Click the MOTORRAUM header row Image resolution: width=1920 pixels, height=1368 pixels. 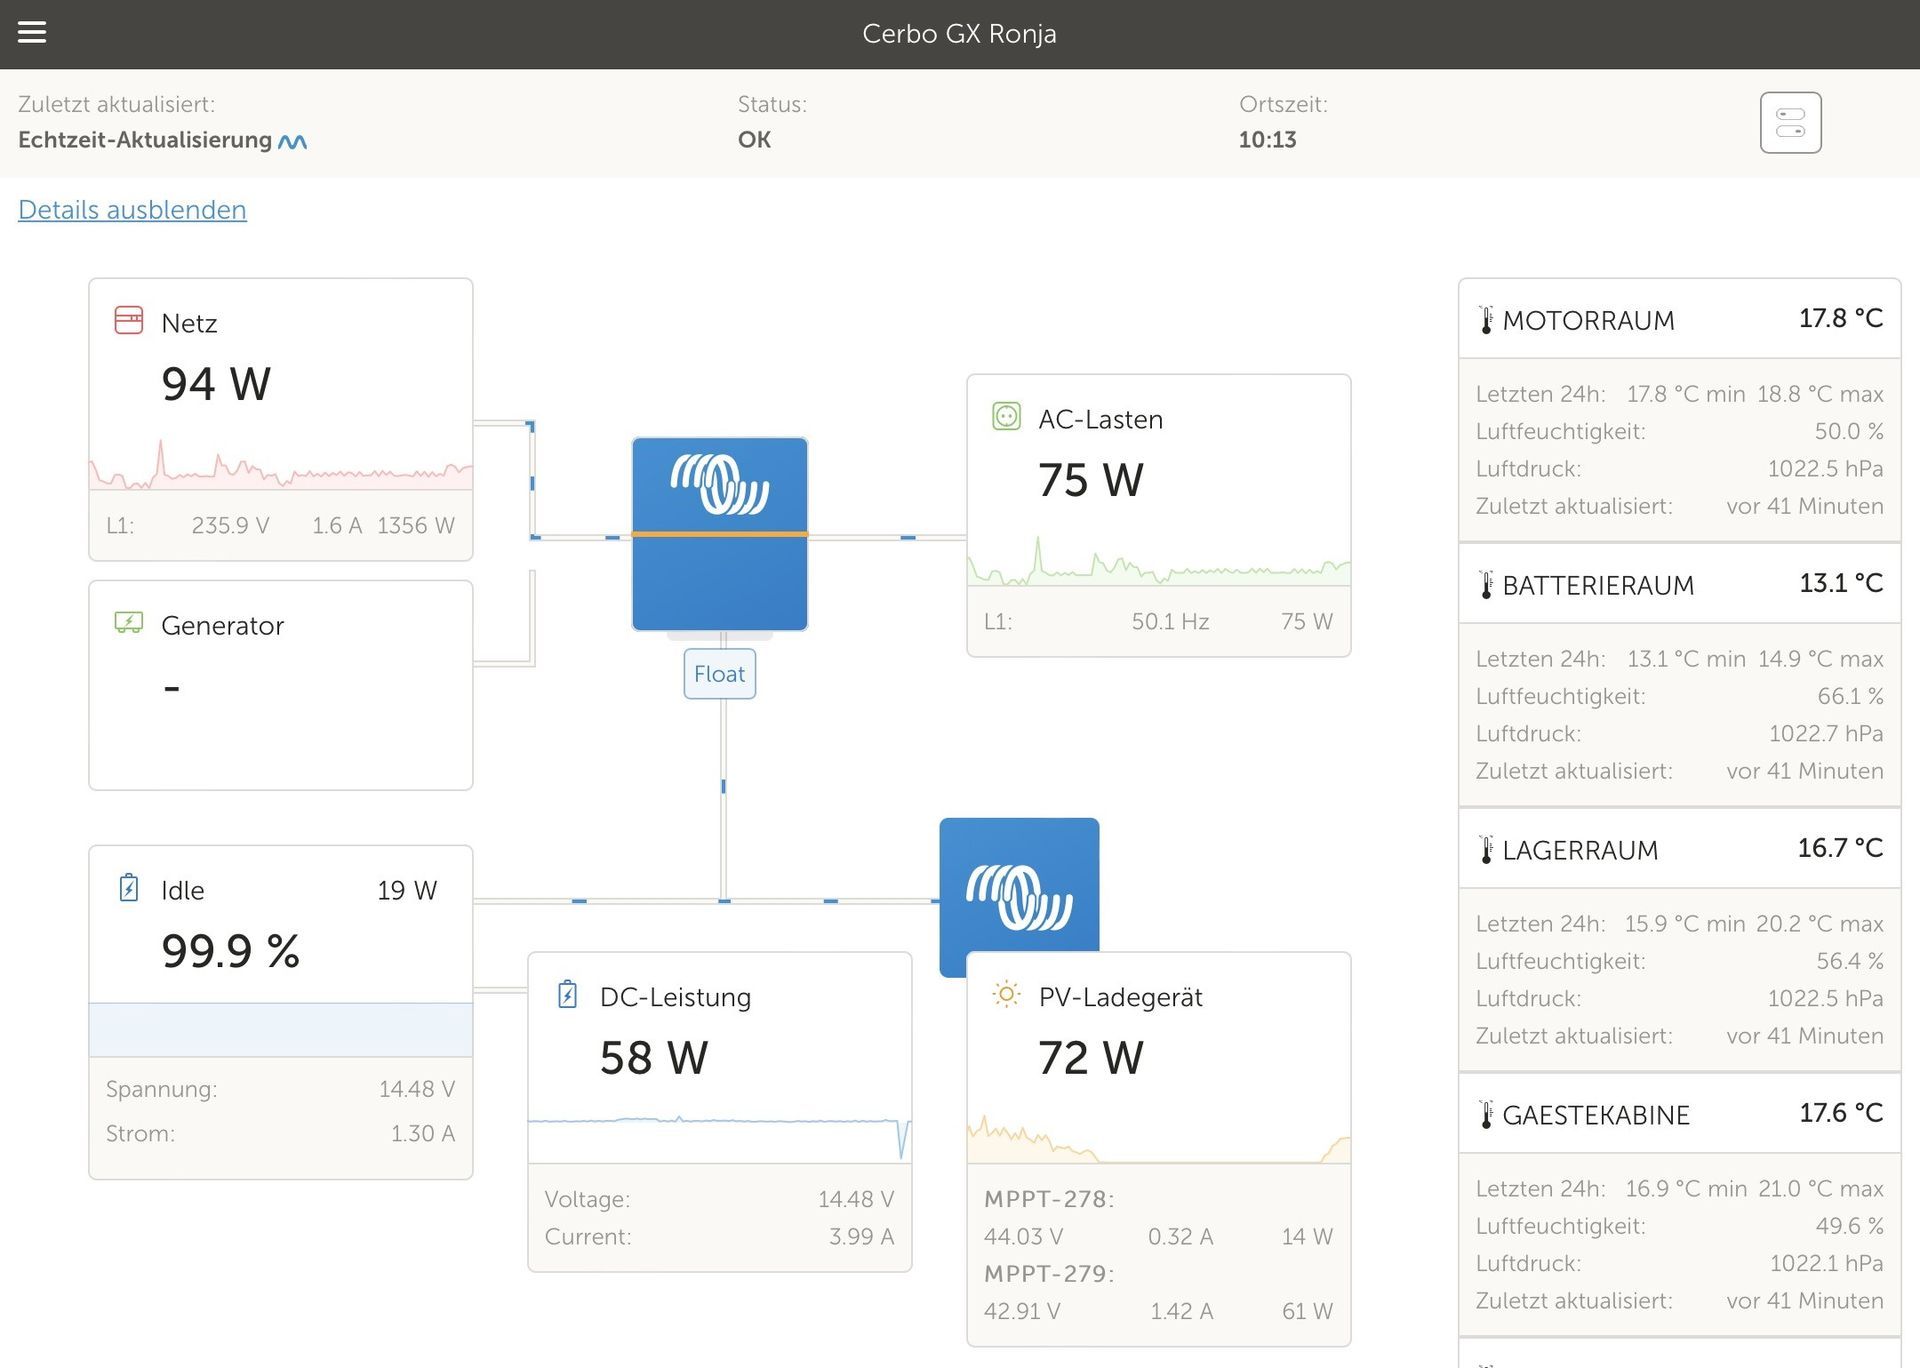(1680, 319)
